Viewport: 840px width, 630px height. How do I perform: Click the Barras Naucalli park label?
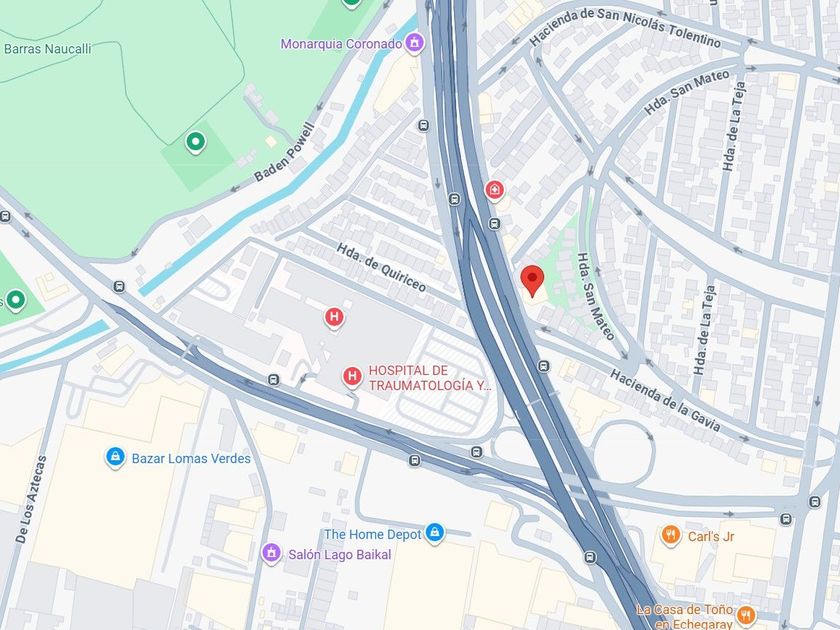(48, 49)
